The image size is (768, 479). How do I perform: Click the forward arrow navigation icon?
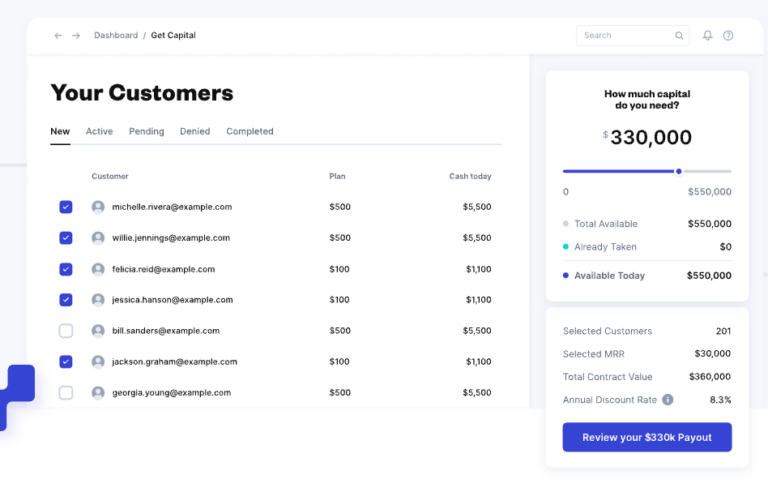pyautogui.click(x=76, y=36)
